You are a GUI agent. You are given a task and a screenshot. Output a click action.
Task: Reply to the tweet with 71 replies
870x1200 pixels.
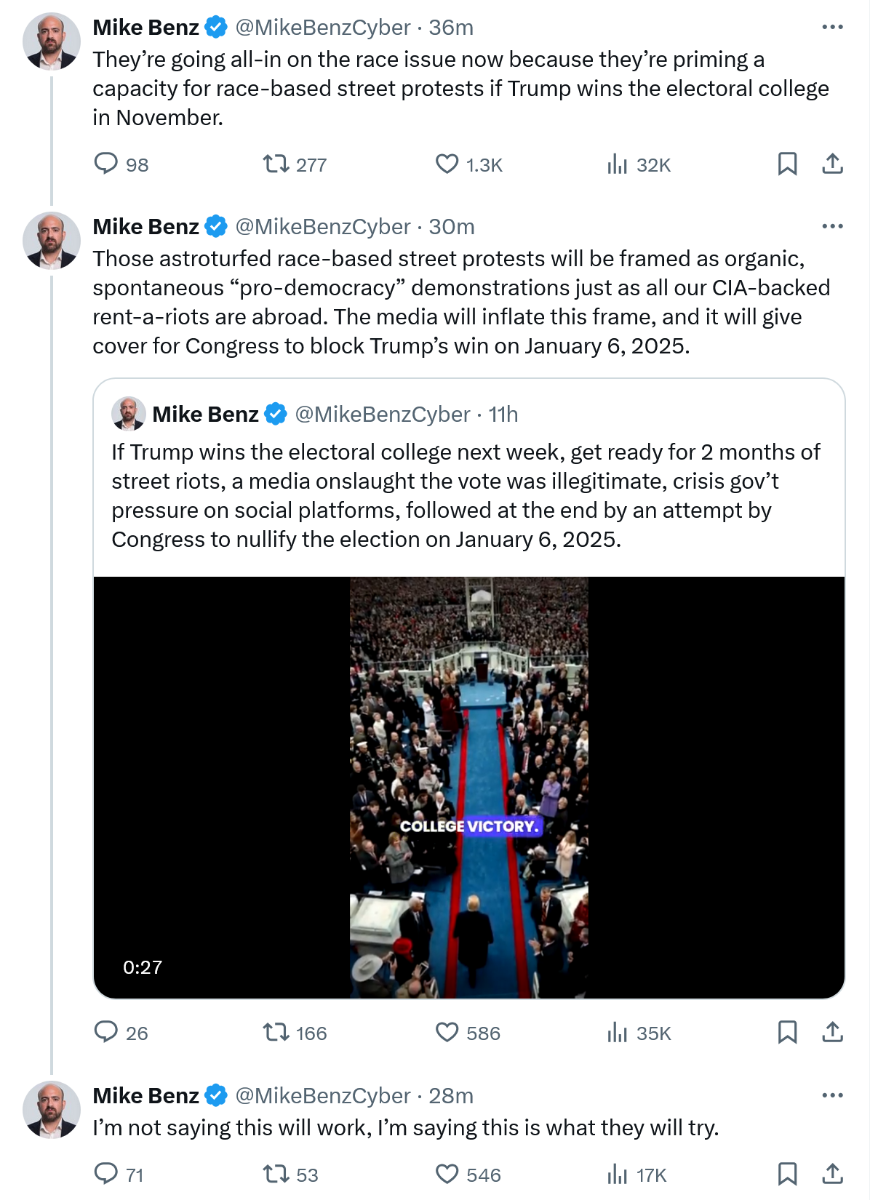point(107,1174)
